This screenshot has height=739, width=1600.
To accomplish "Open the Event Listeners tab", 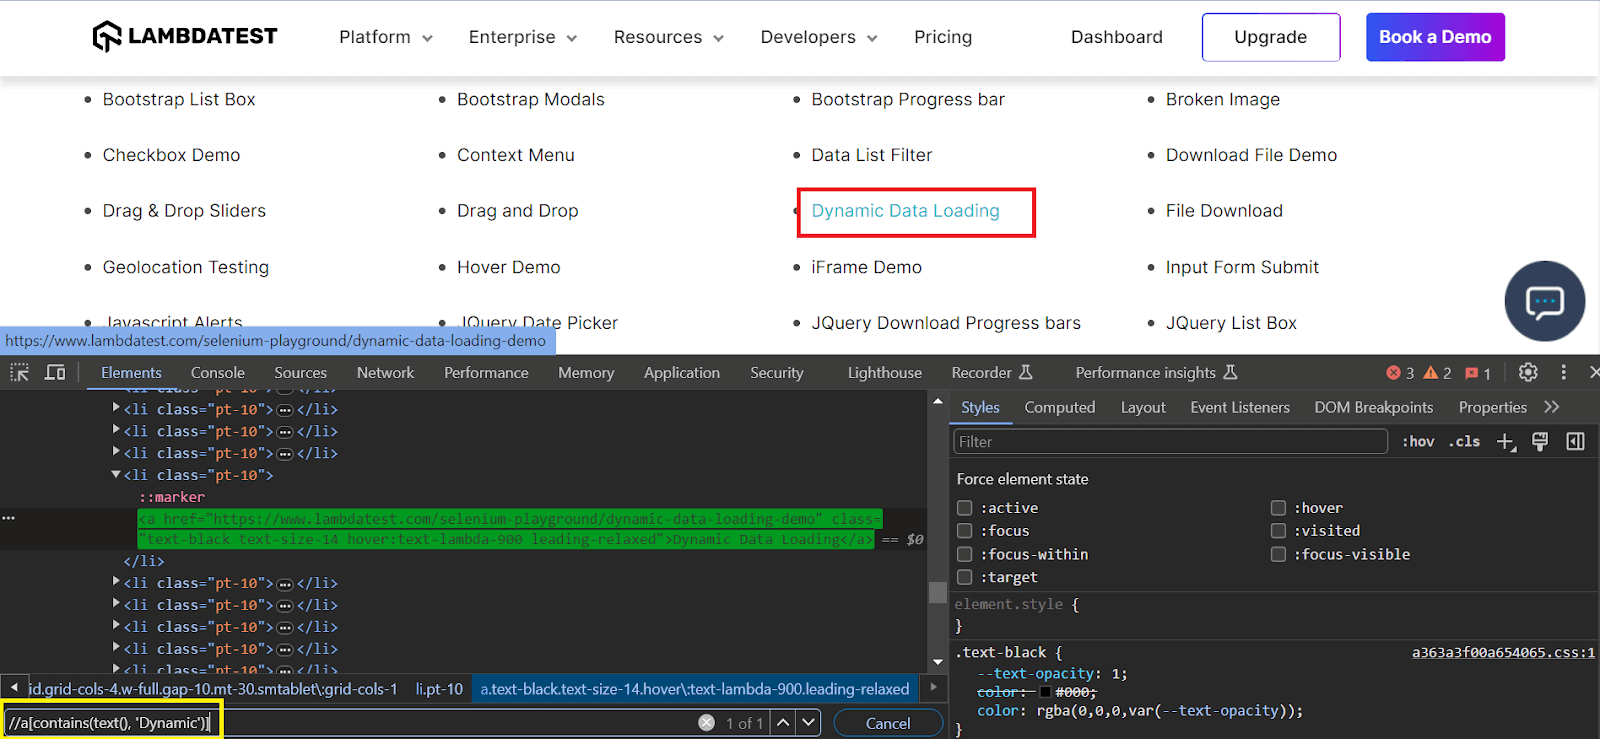I will coord(1240,408).
